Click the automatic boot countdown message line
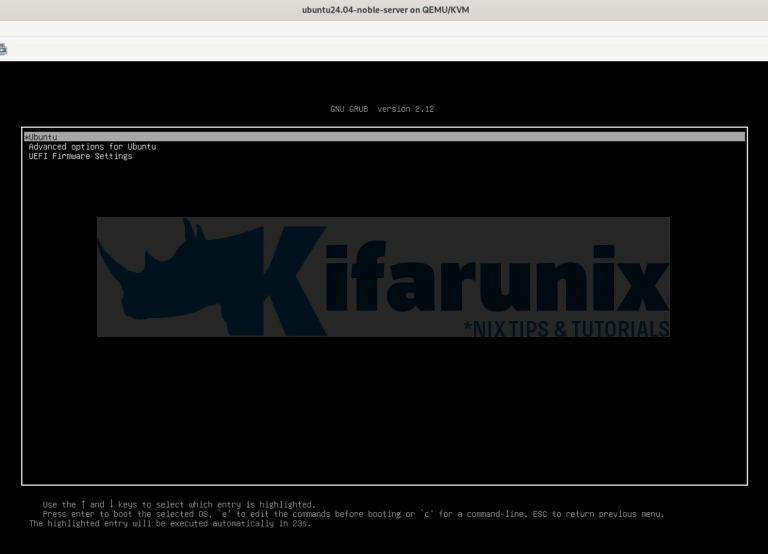768x554 pixels. [170, 524]
